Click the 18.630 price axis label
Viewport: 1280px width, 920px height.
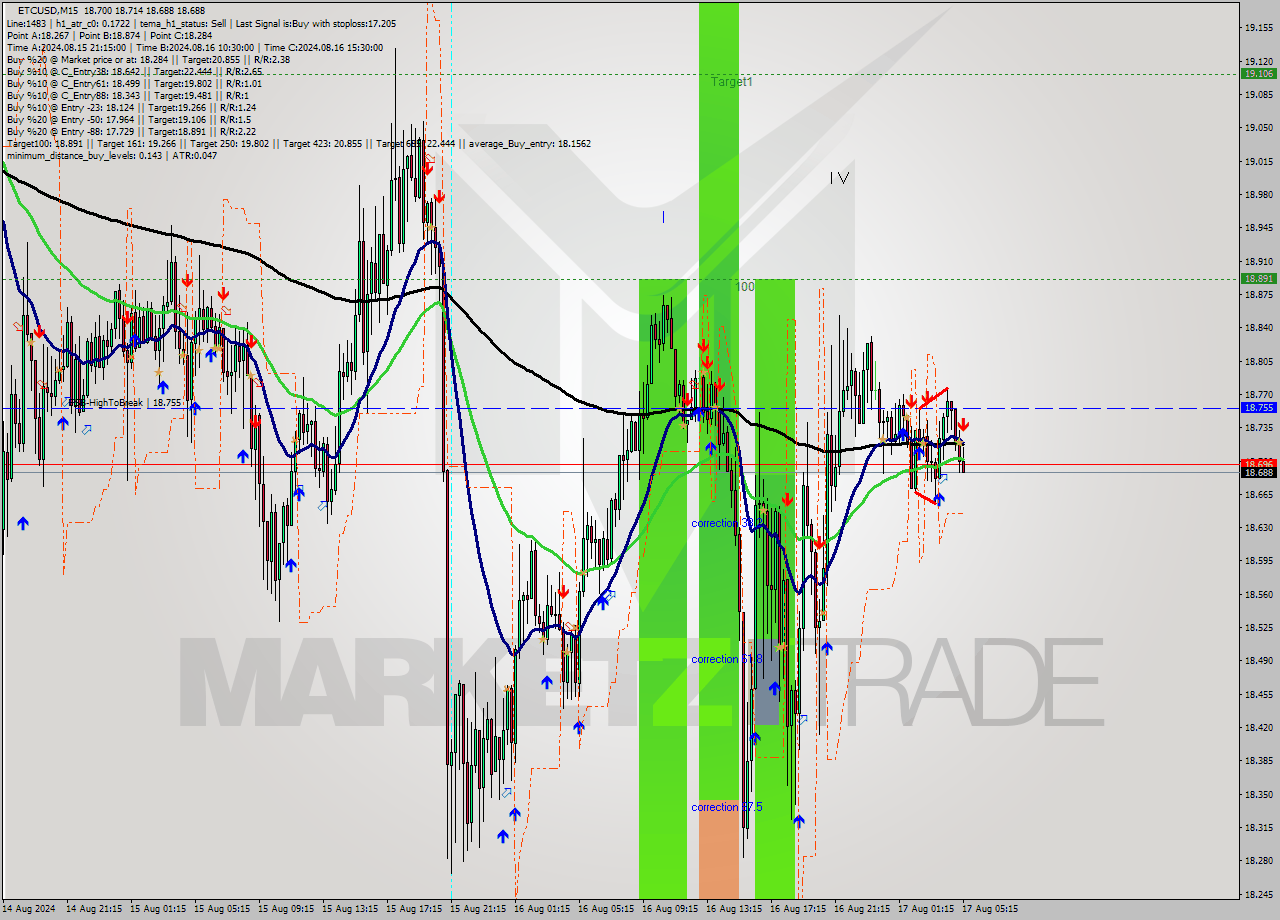(x=1258, y=527)
